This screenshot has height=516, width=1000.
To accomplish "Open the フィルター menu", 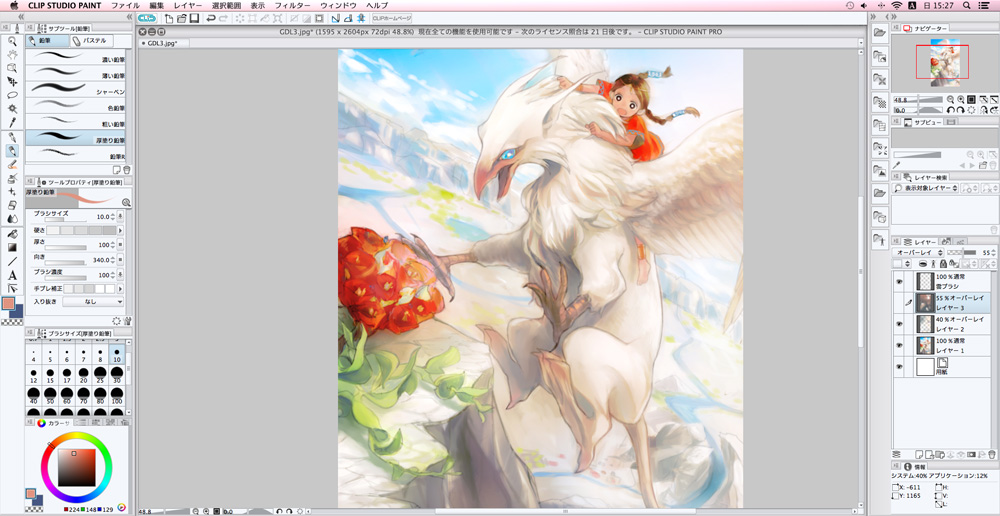I will (x=292, y=5).
